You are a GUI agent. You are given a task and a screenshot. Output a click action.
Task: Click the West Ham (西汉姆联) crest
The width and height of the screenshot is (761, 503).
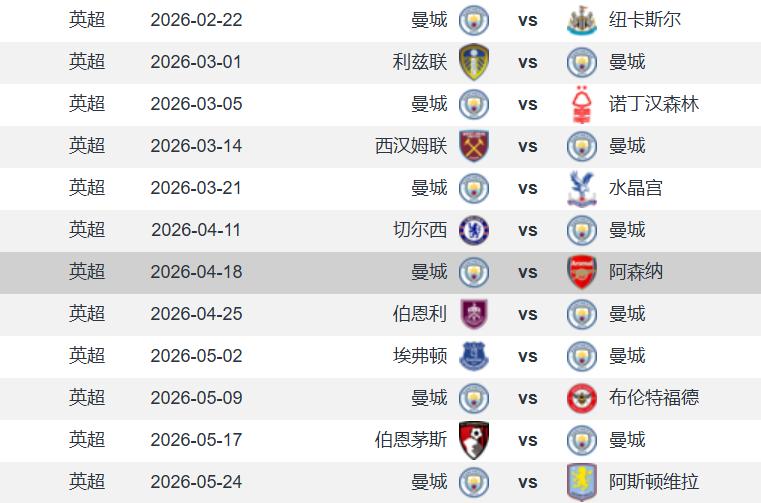473,146
